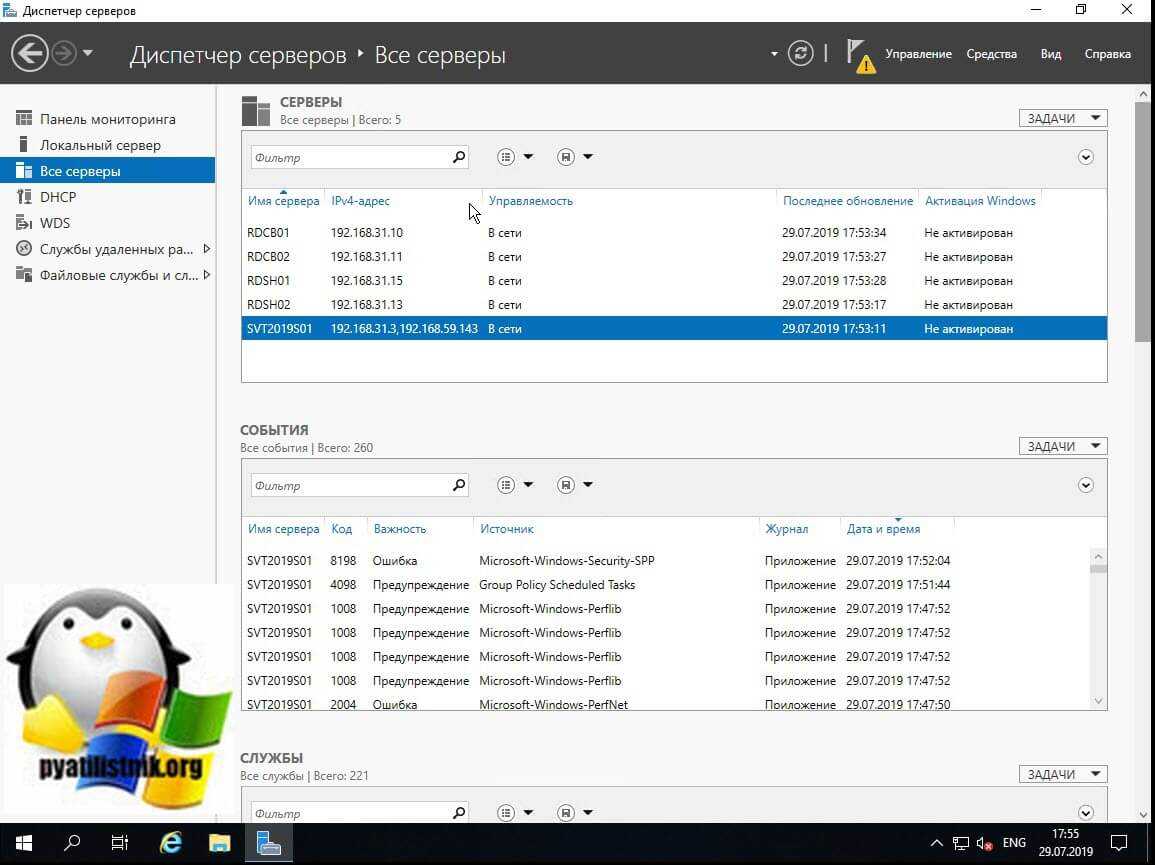This screenshot has width=1155, height=865.
Task: Click the refresh icon in header
Action: click(800, 53)
